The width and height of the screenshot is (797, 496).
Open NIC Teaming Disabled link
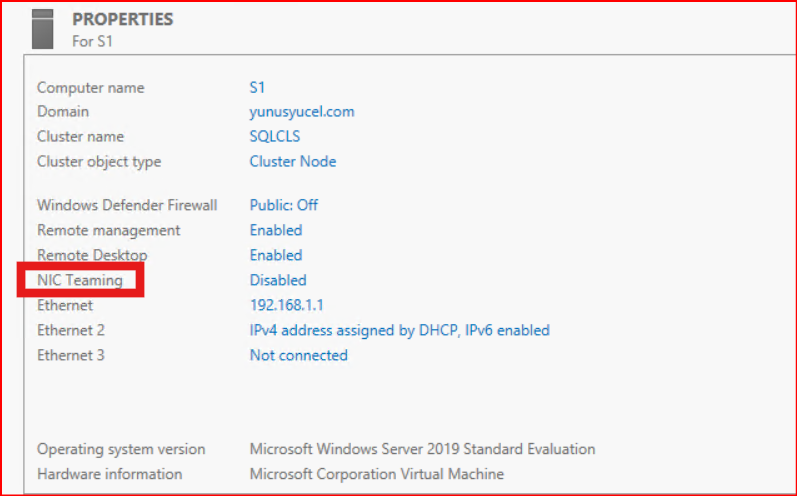coord(278,280)
